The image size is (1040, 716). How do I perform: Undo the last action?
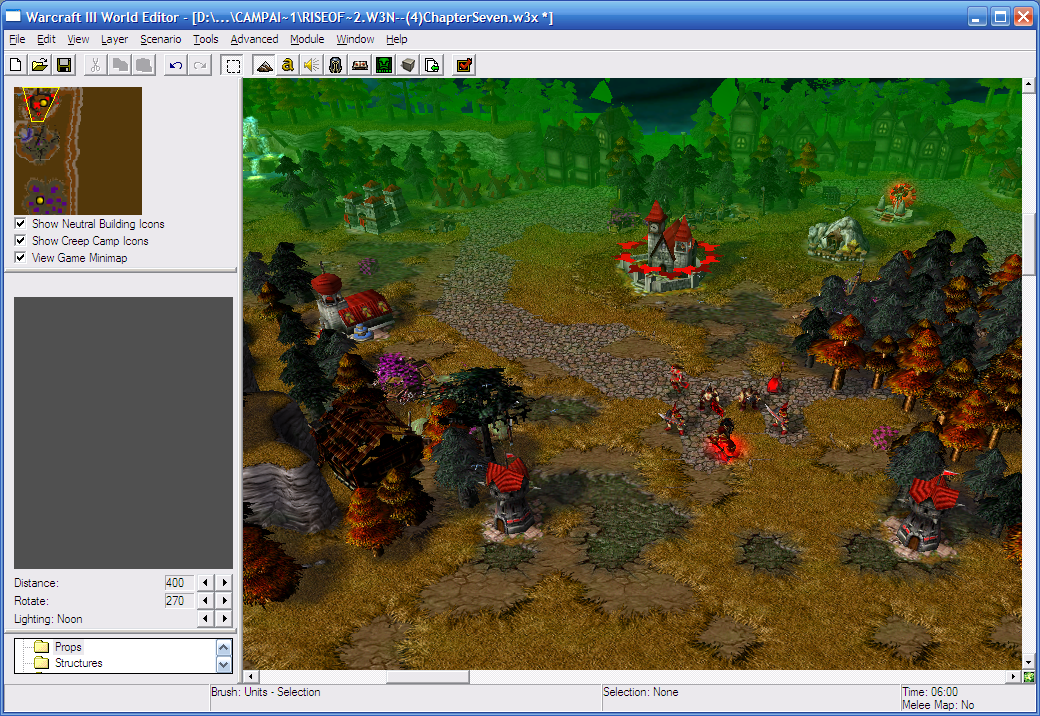(x=176, y=65)
